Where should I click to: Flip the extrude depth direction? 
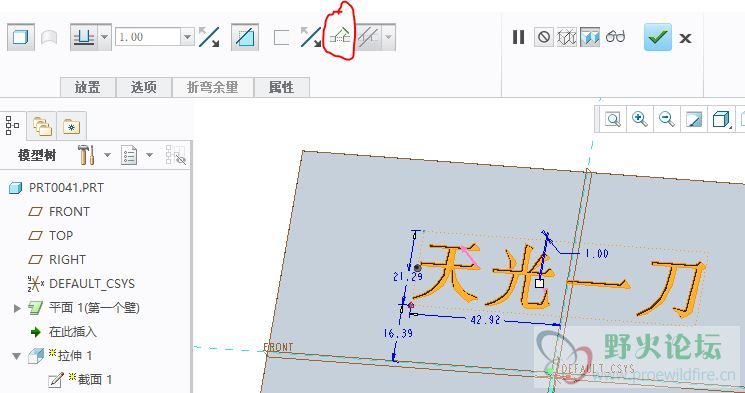pos(209,37)
